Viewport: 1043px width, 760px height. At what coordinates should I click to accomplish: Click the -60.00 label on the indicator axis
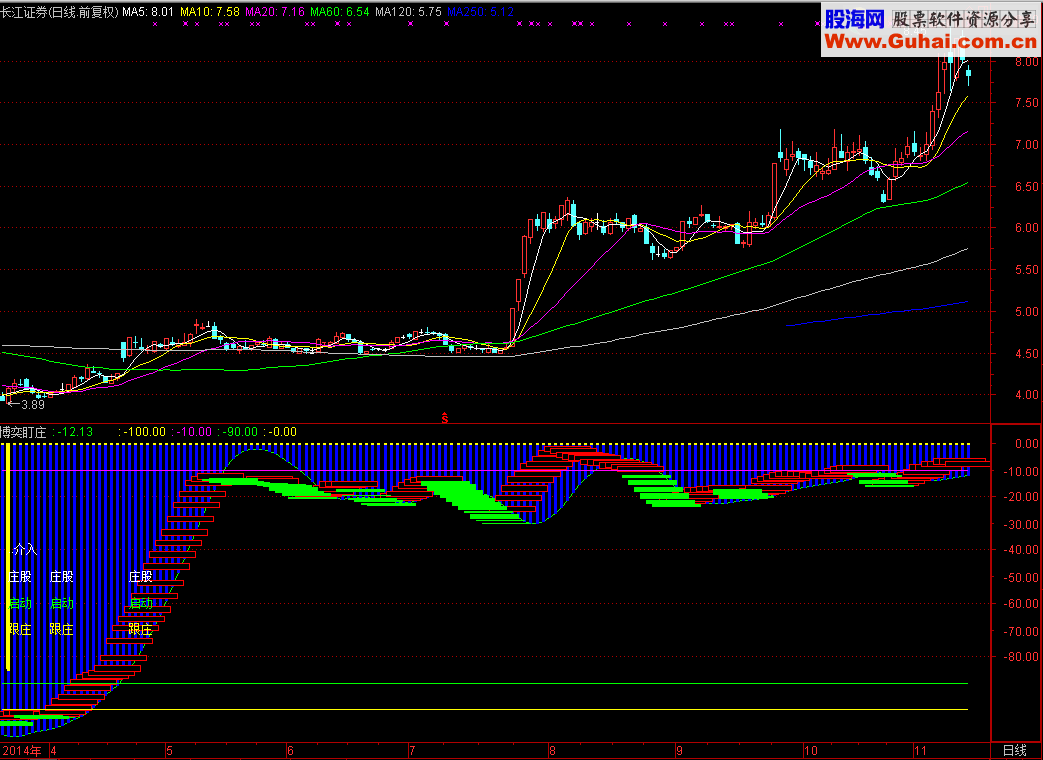tap(1021, 604)
